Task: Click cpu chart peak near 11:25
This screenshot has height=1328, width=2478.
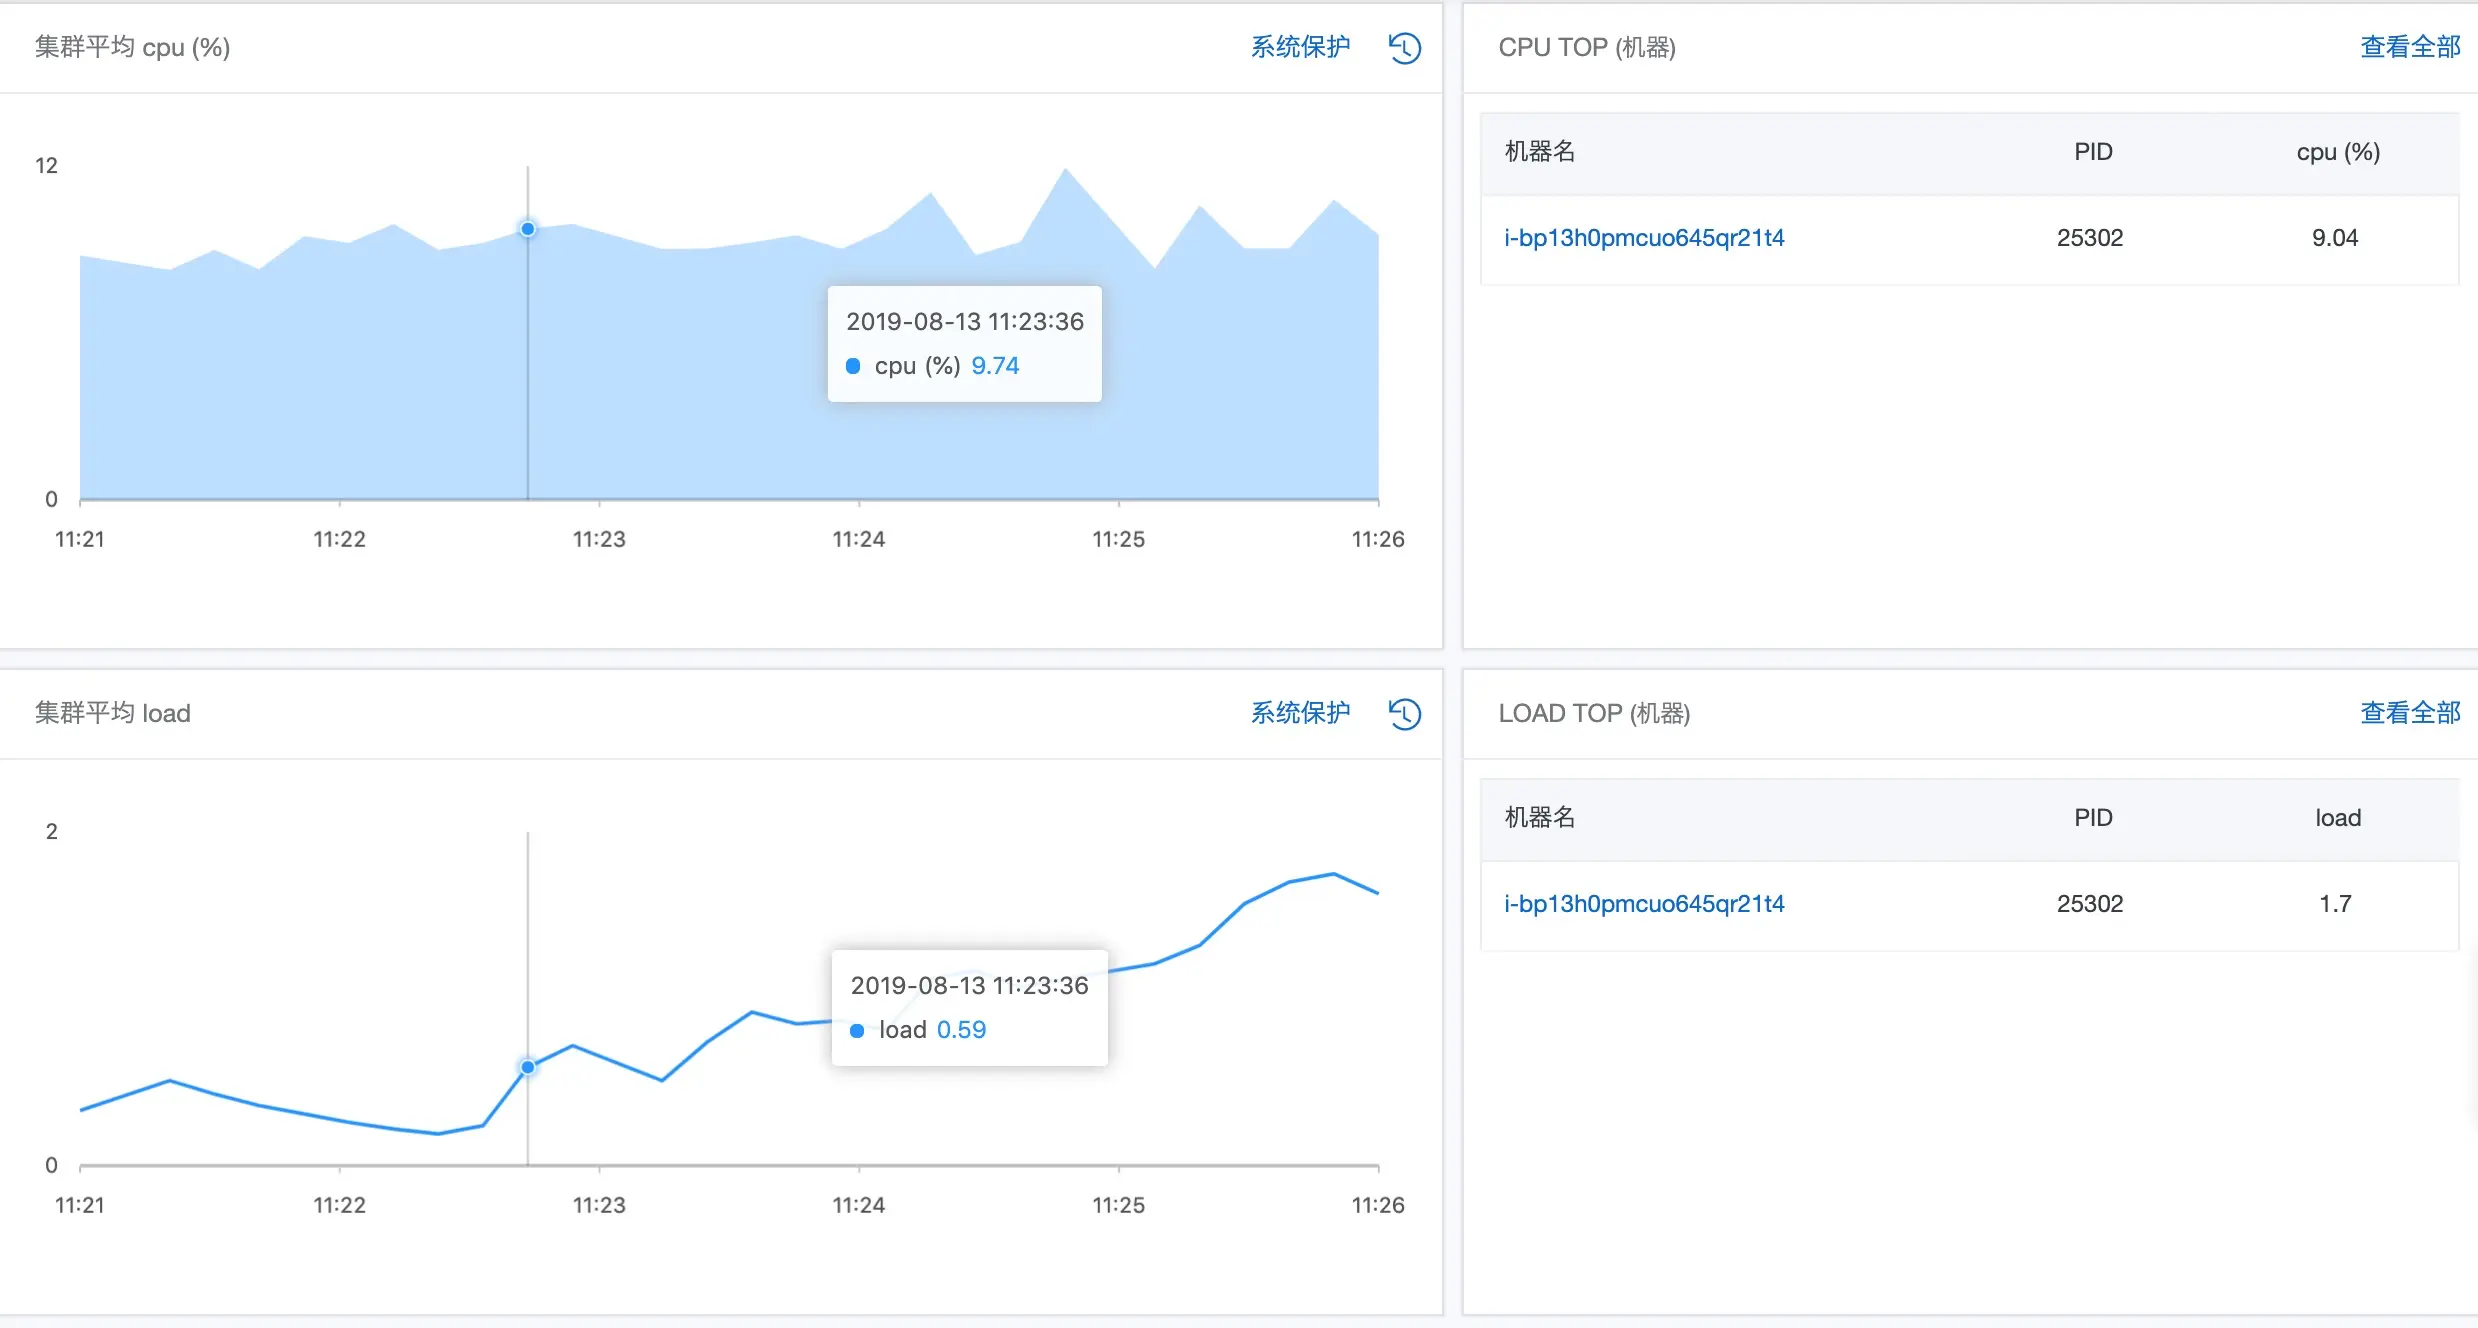Action: [x=1065, y=170]
